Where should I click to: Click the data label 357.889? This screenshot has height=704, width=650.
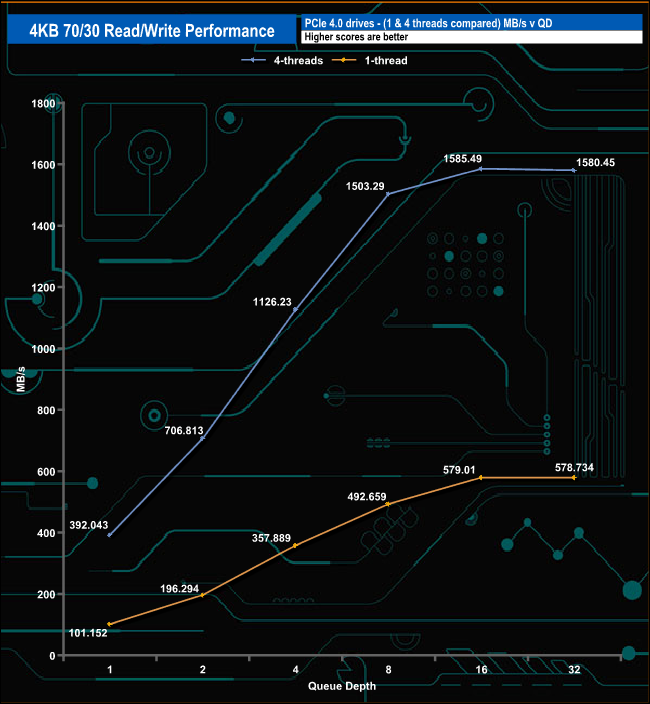pyautogui.click(x=271, y=538)
